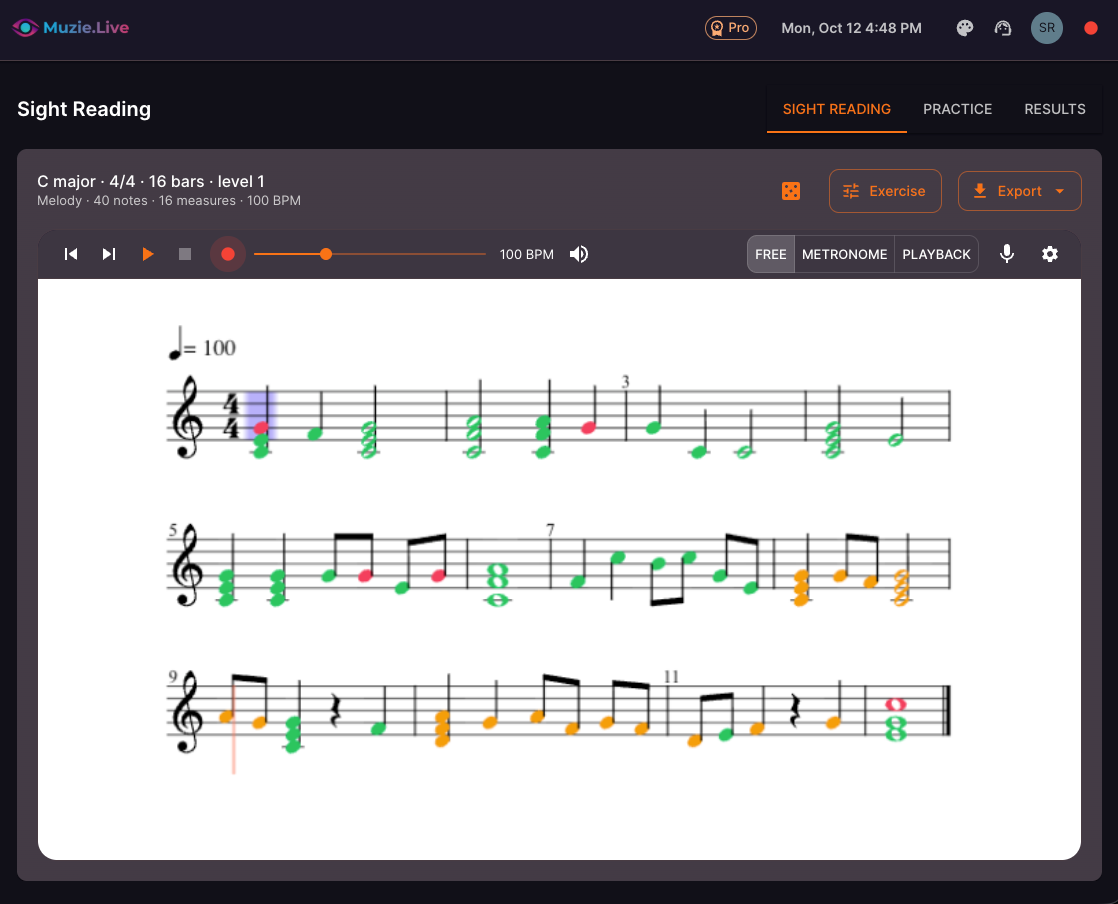
Task: Switch to the Sight Reading tab
Action: click(x=836, y=109)
